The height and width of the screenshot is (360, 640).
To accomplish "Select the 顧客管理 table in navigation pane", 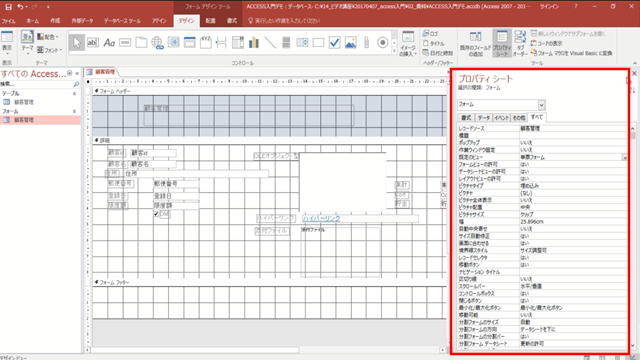I will coord(24,102).
